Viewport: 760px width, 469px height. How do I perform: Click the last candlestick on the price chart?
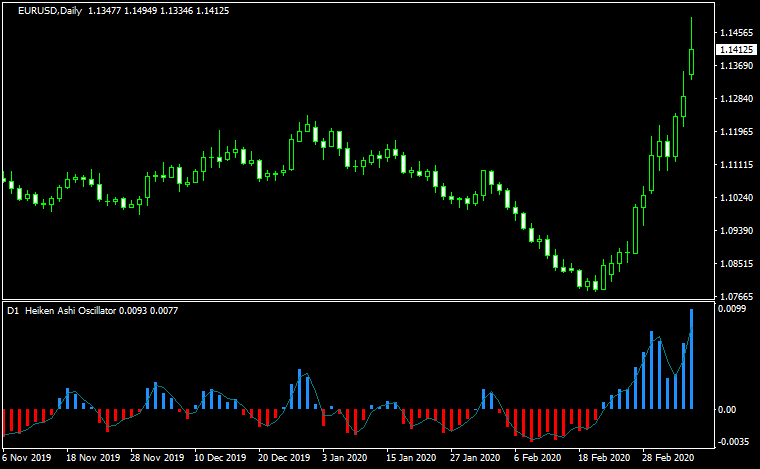point(691,60)
